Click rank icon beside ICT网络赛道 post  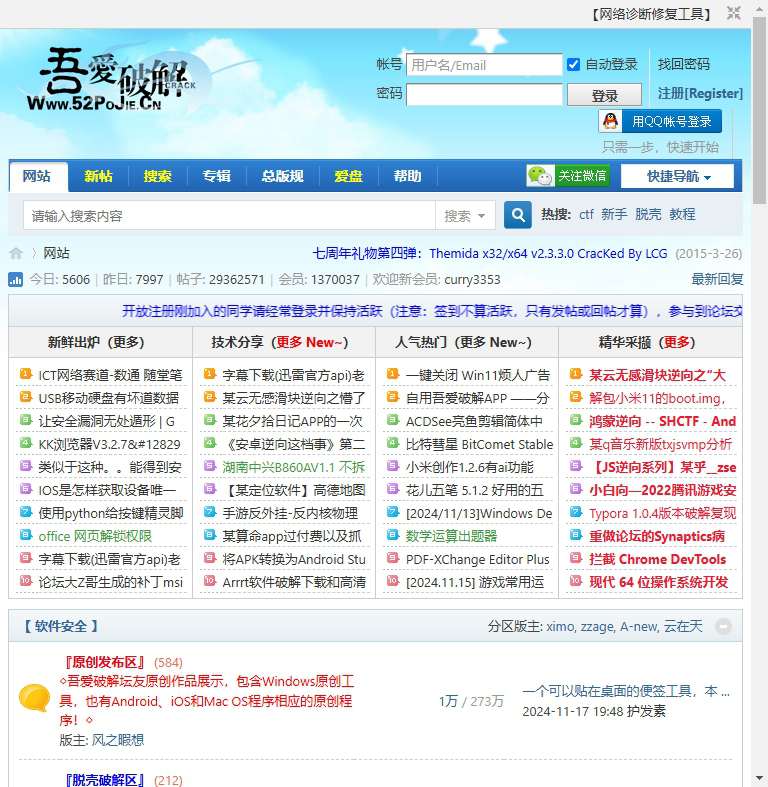click(26, 374)
